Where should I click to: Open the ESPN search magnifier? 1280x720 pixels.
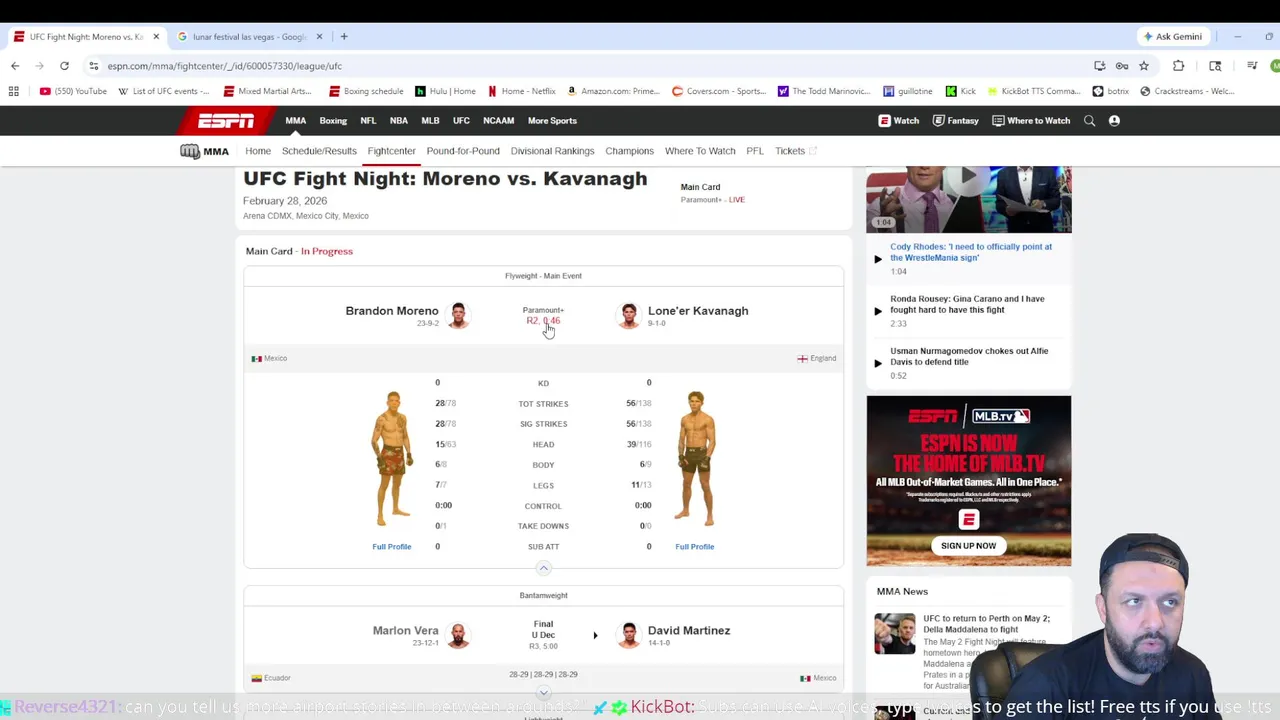(x=1089, y=121)
